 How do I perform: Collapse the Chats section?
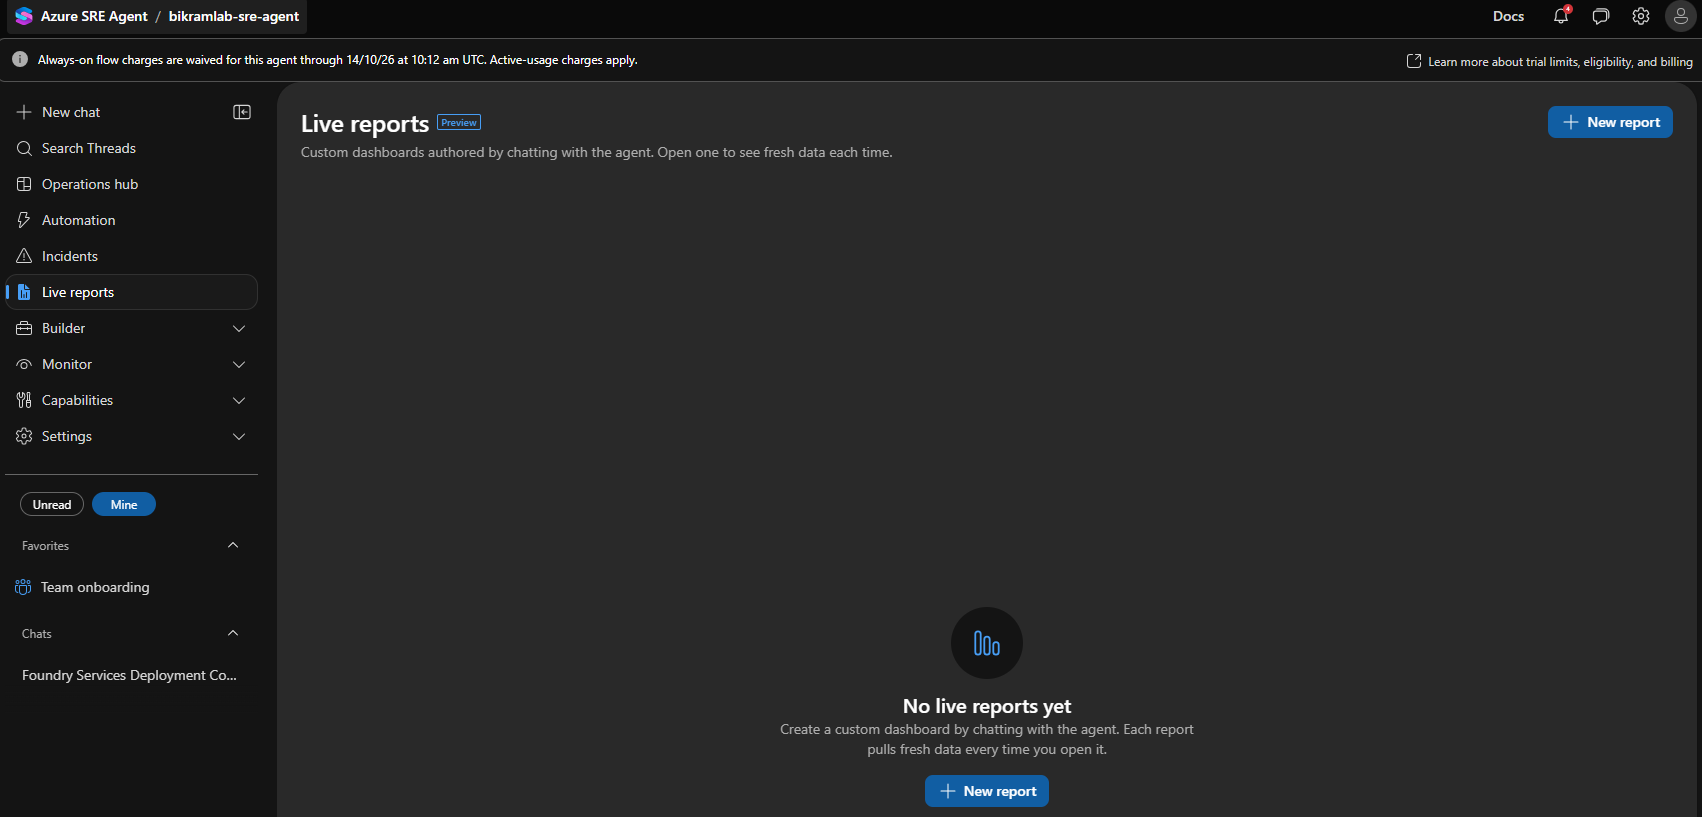(233, 633)
